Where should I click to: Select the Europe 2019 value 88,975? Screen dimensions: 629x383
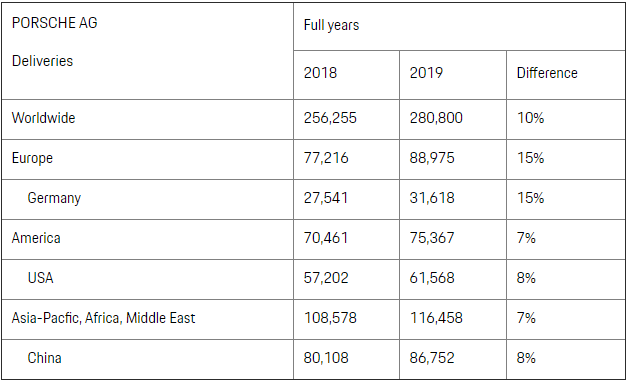[x=432, y=158]
